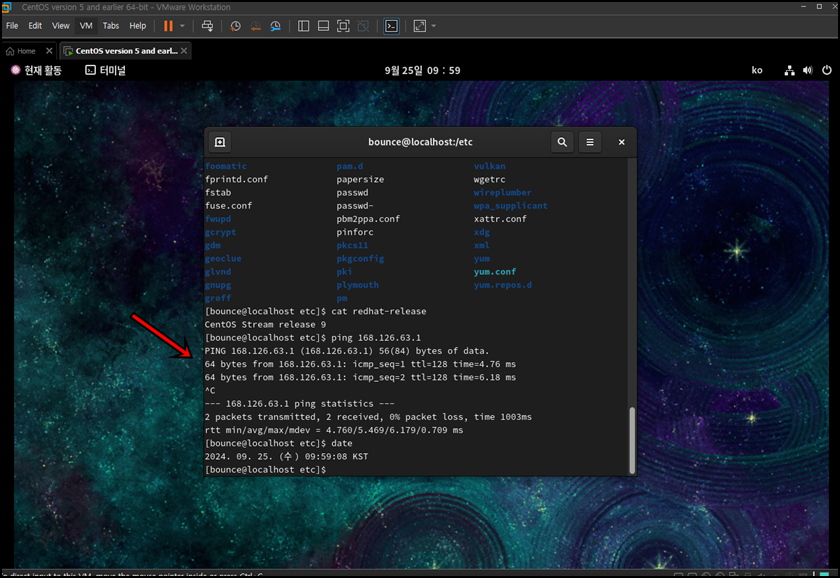The width and height of the screenshot is (840, 578).
Task: Click the network status icon in GNOME bar
Action: click(x=790, y=70)
